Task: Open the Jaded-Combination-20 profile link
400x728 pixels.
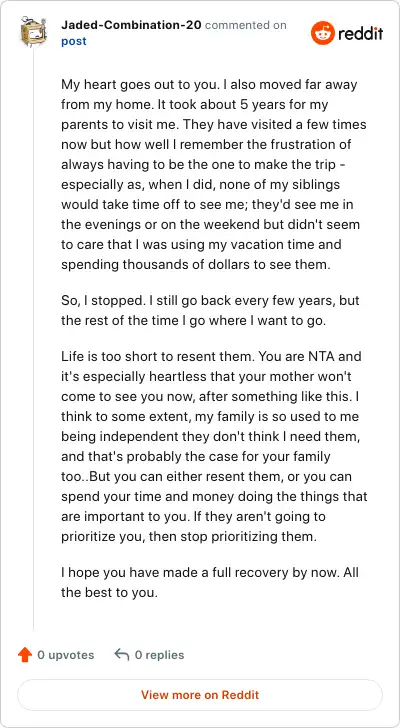Action: point(131,25)
